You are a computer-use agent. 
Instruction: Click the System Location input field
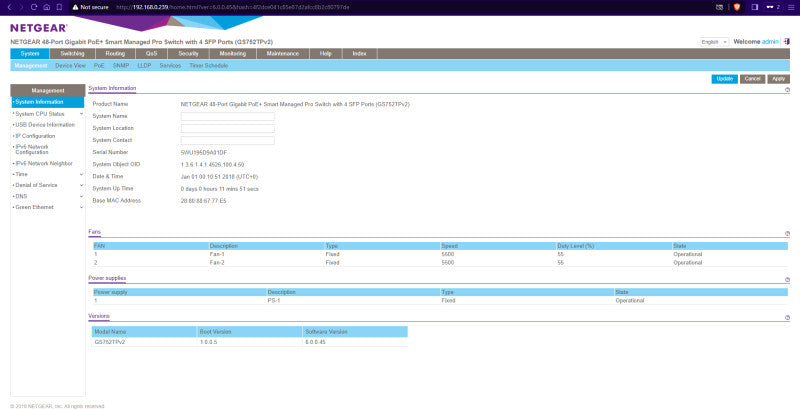point(228,129)
